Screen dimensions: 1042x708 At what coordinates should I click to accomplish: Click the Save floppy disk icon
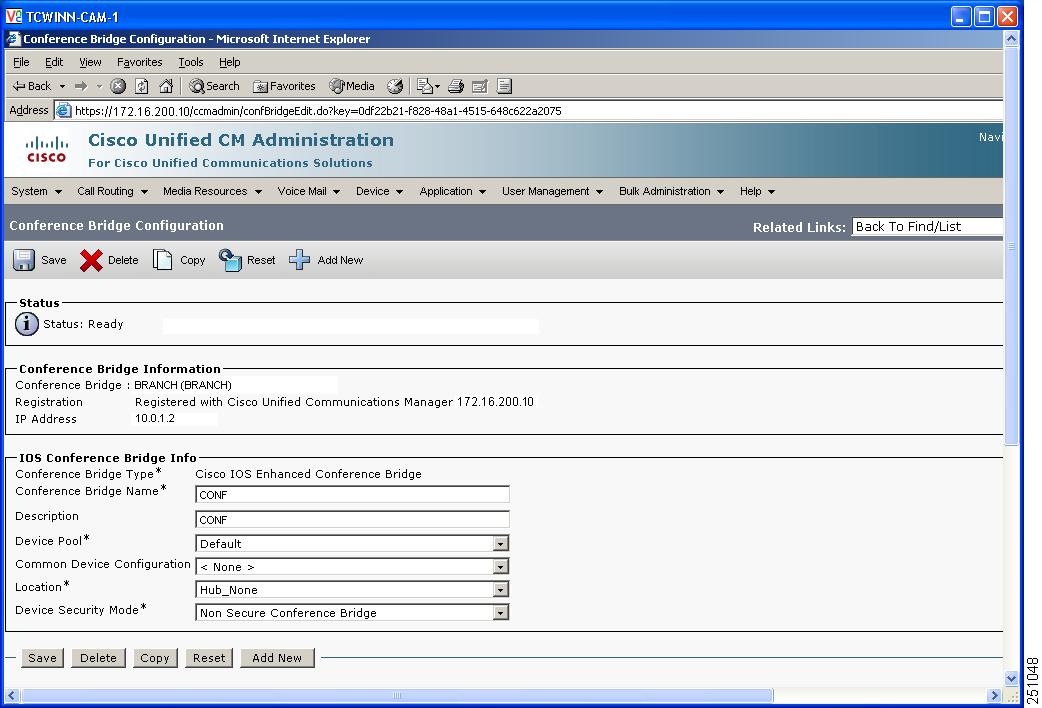(x=24, y=260)
